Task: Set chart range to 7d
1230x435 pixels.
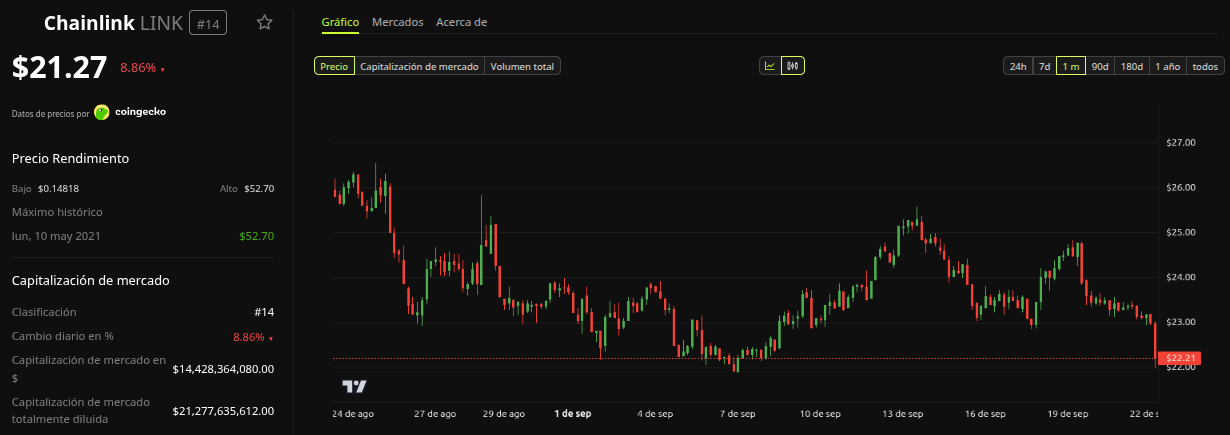Action: point(1044,66)
